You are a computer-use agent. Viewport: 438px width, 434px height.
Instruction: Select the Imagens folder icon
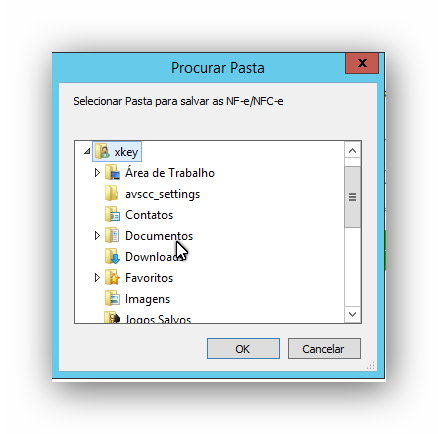[112, 299]
